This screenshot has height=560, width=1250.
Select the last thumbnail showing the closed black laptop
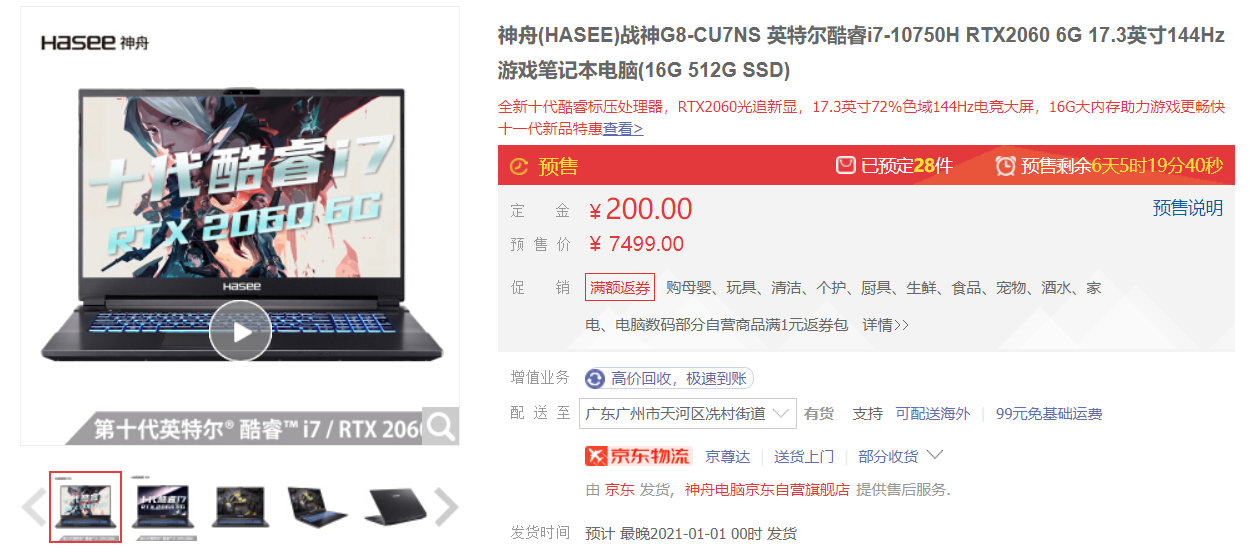point(396,507)
